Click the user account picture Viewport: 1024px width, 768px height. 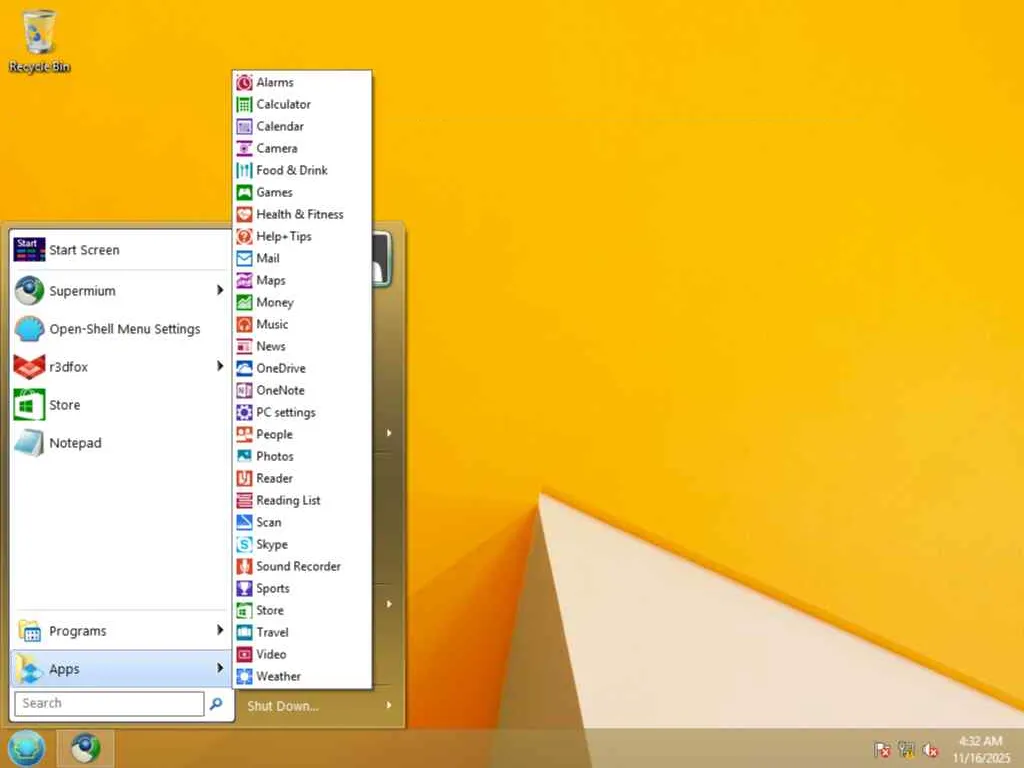pyautogui.click(x=382, y=259)
